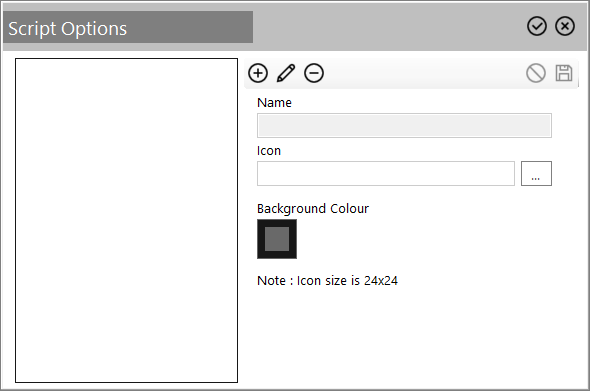Click the Name input field
Screen dimensions: 590x391
point(404,125)
